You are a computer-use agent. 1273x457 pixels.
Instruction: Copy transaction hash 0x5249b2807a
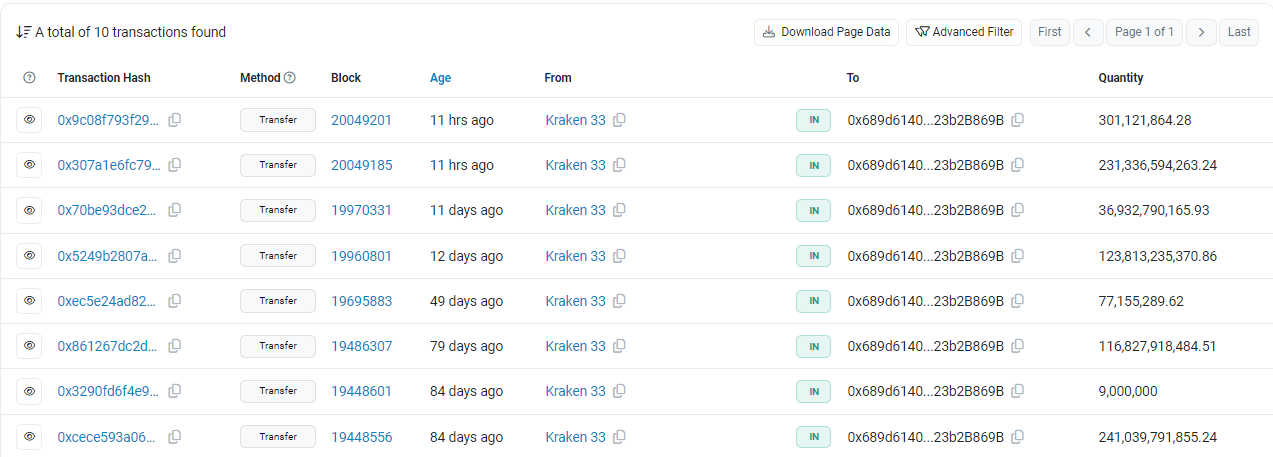175,256
